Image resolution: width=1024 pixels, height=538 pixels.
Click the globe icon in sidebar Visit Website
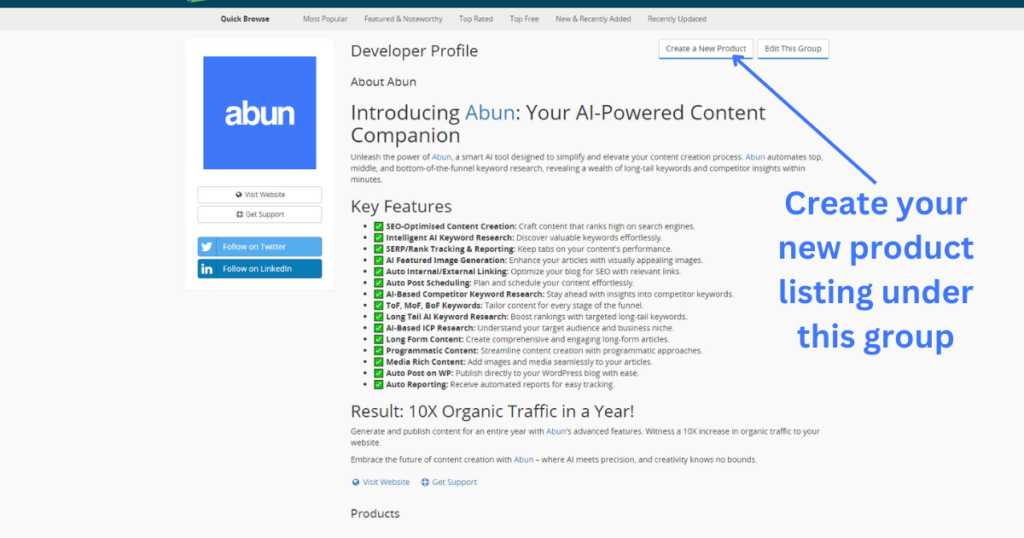tap(238, 195)
